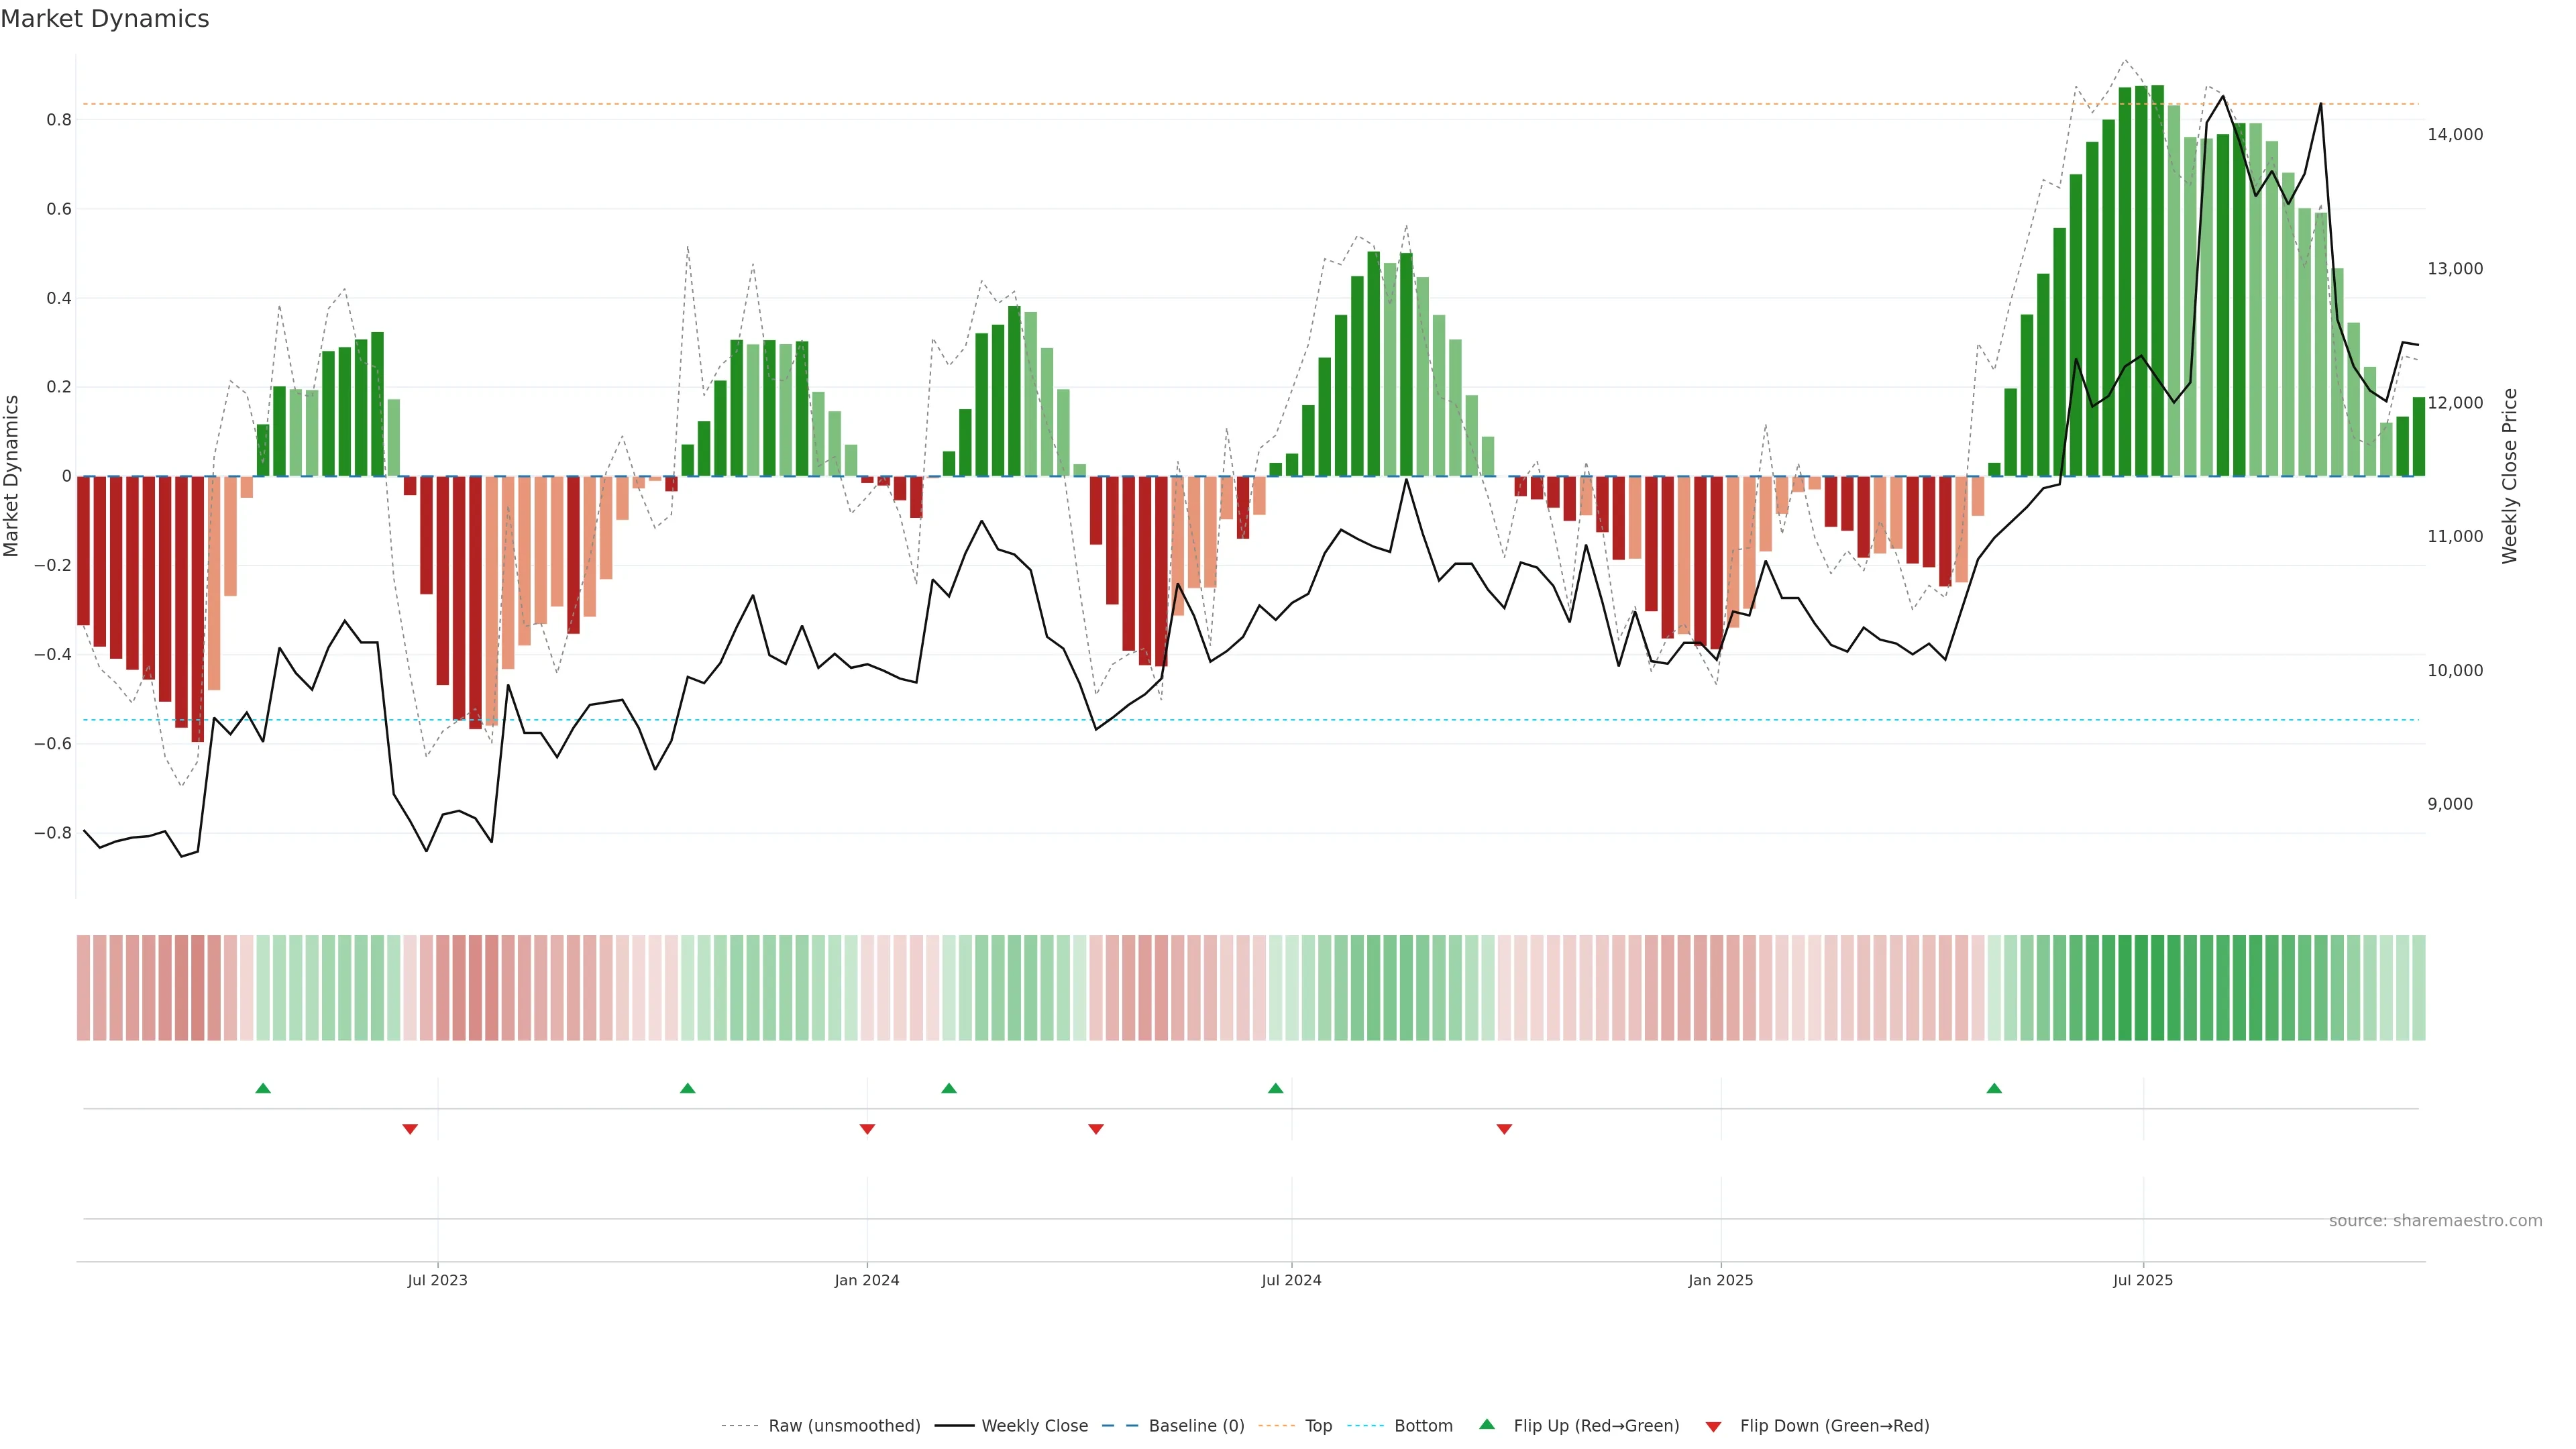This screenshot has width=2576, height=1449.
Task: Click the first red Flip Down marker near Jul 2023
Action: point(410,1129)
